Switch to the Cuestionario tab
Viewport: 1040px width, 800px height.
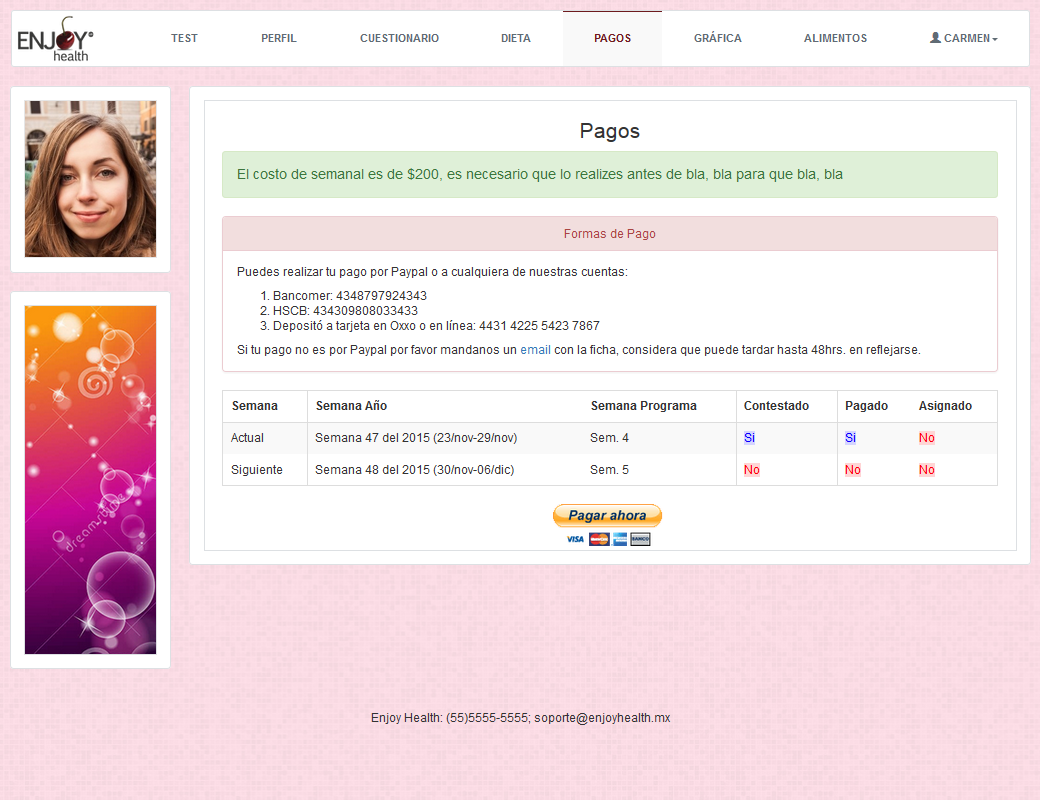click(x=399, y=39)
